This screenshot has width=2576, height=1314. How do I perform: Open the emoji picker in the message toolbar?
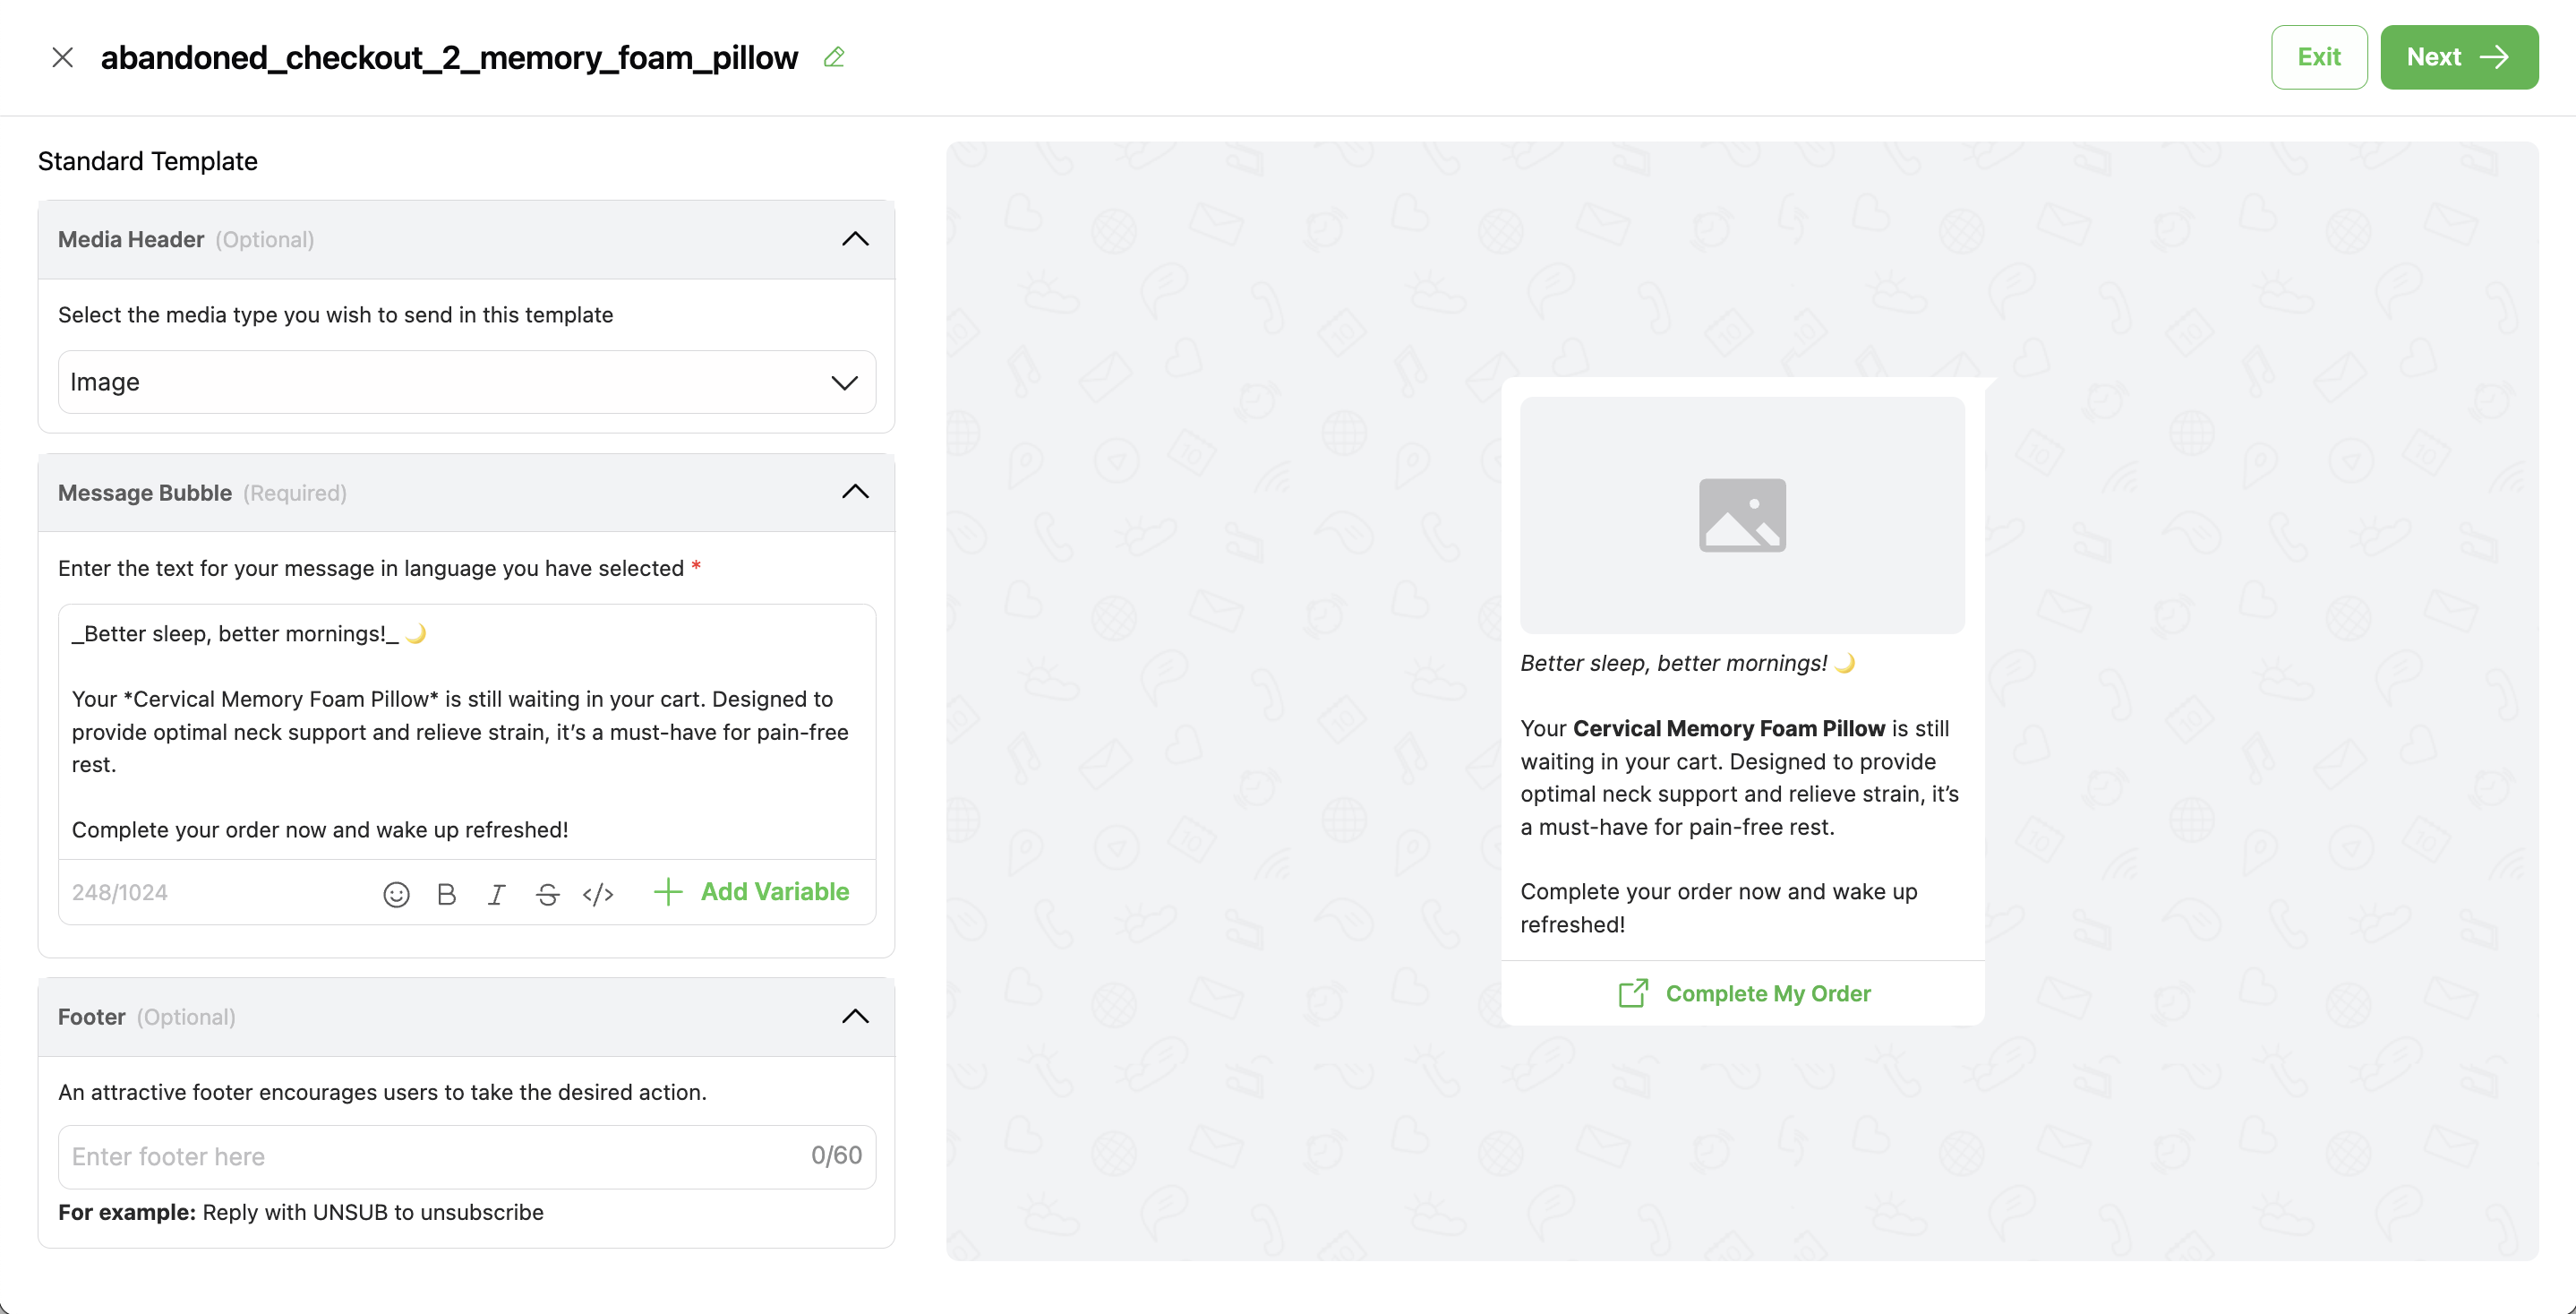coord(396,894)
